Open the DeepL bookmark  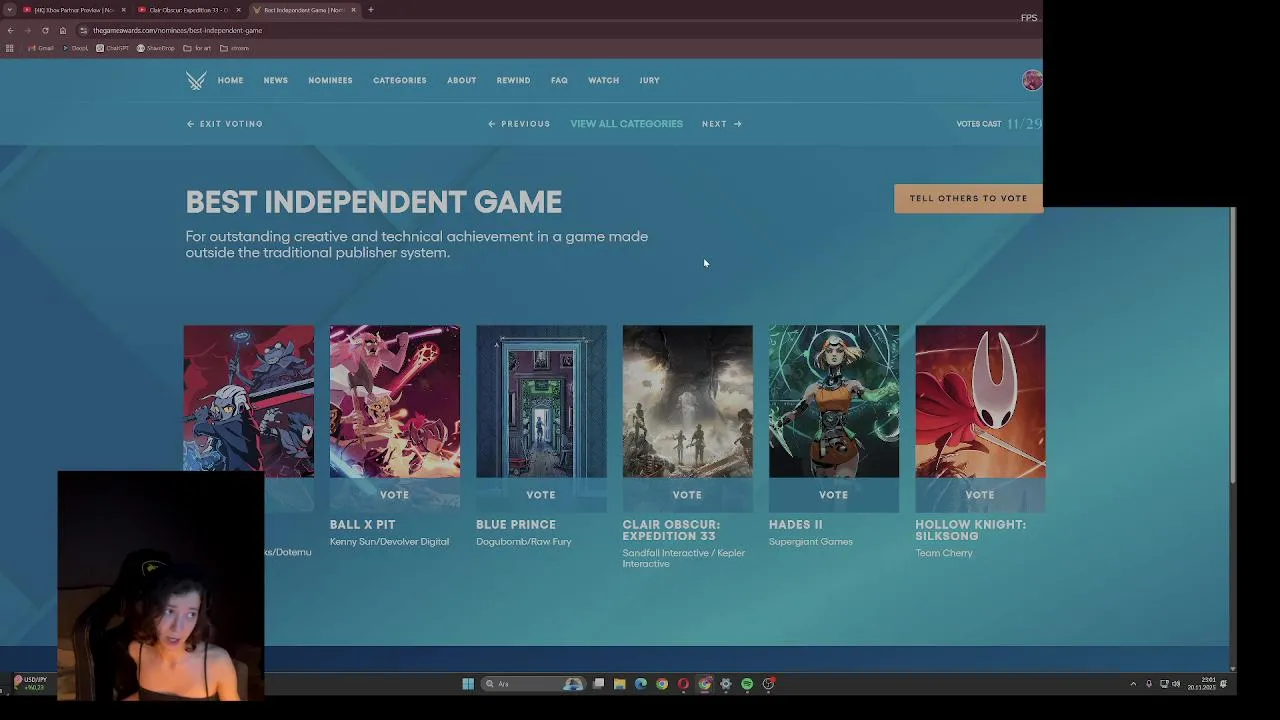pos(75,48)
